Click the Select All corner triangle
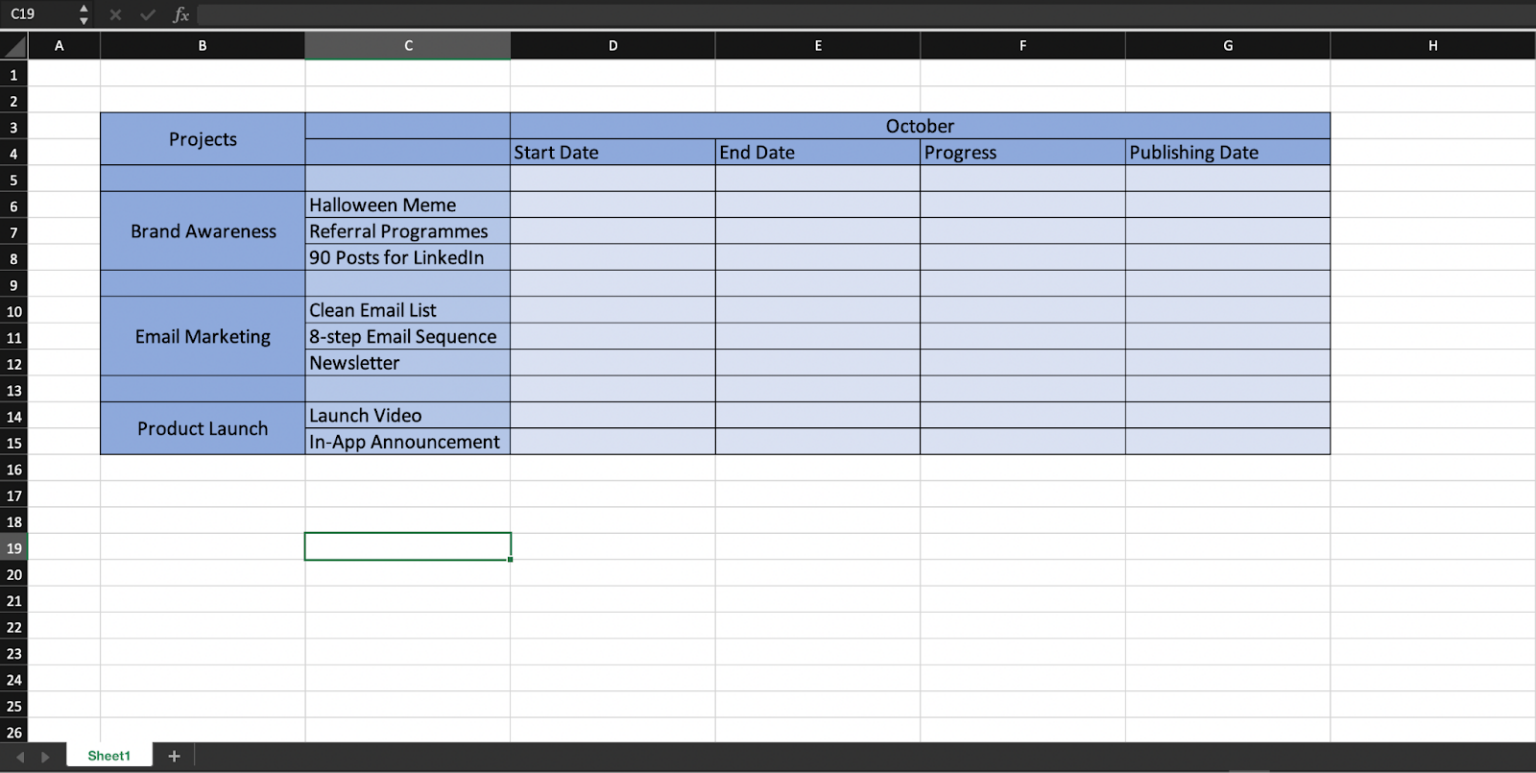This screenshot has width=1536, height=773. [13, 46]
